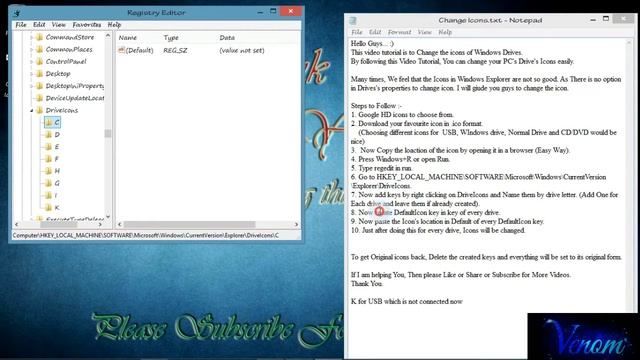Click the REG_SZ type cell

point(175,50)
